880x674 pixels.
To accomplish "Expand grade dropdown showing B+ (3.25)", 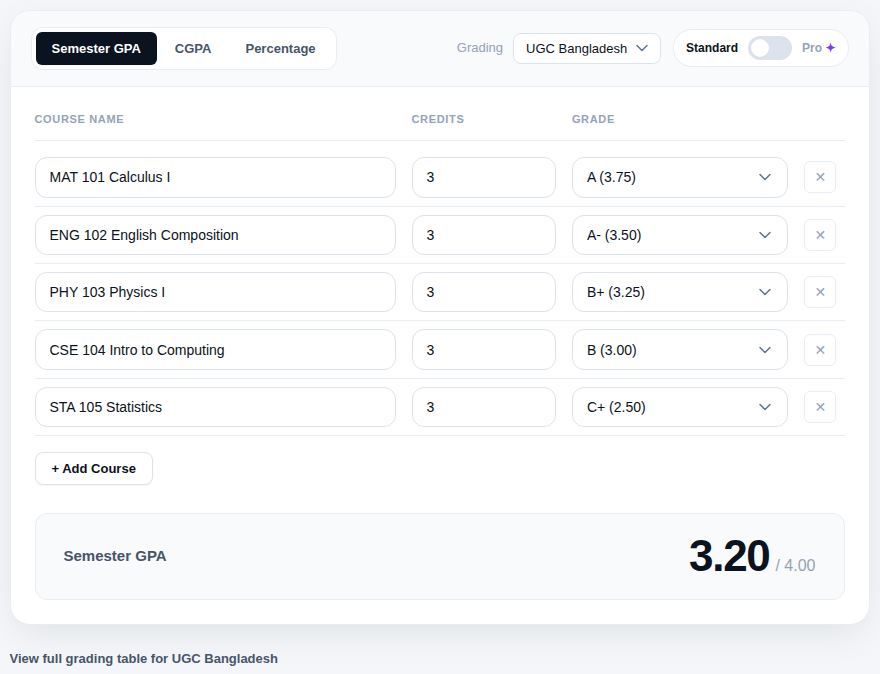I will coord(680,292).
